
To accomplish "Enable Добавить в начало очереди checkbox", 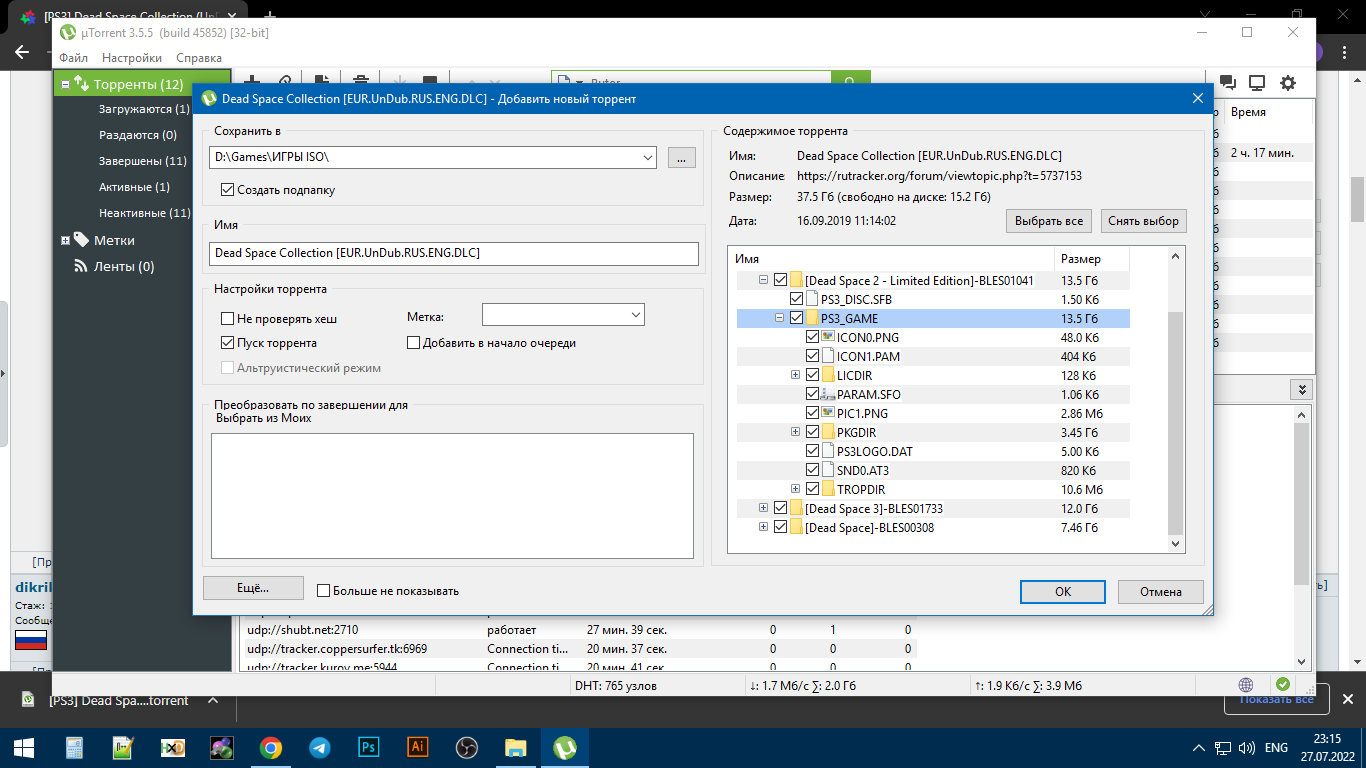I will point(414,343).
